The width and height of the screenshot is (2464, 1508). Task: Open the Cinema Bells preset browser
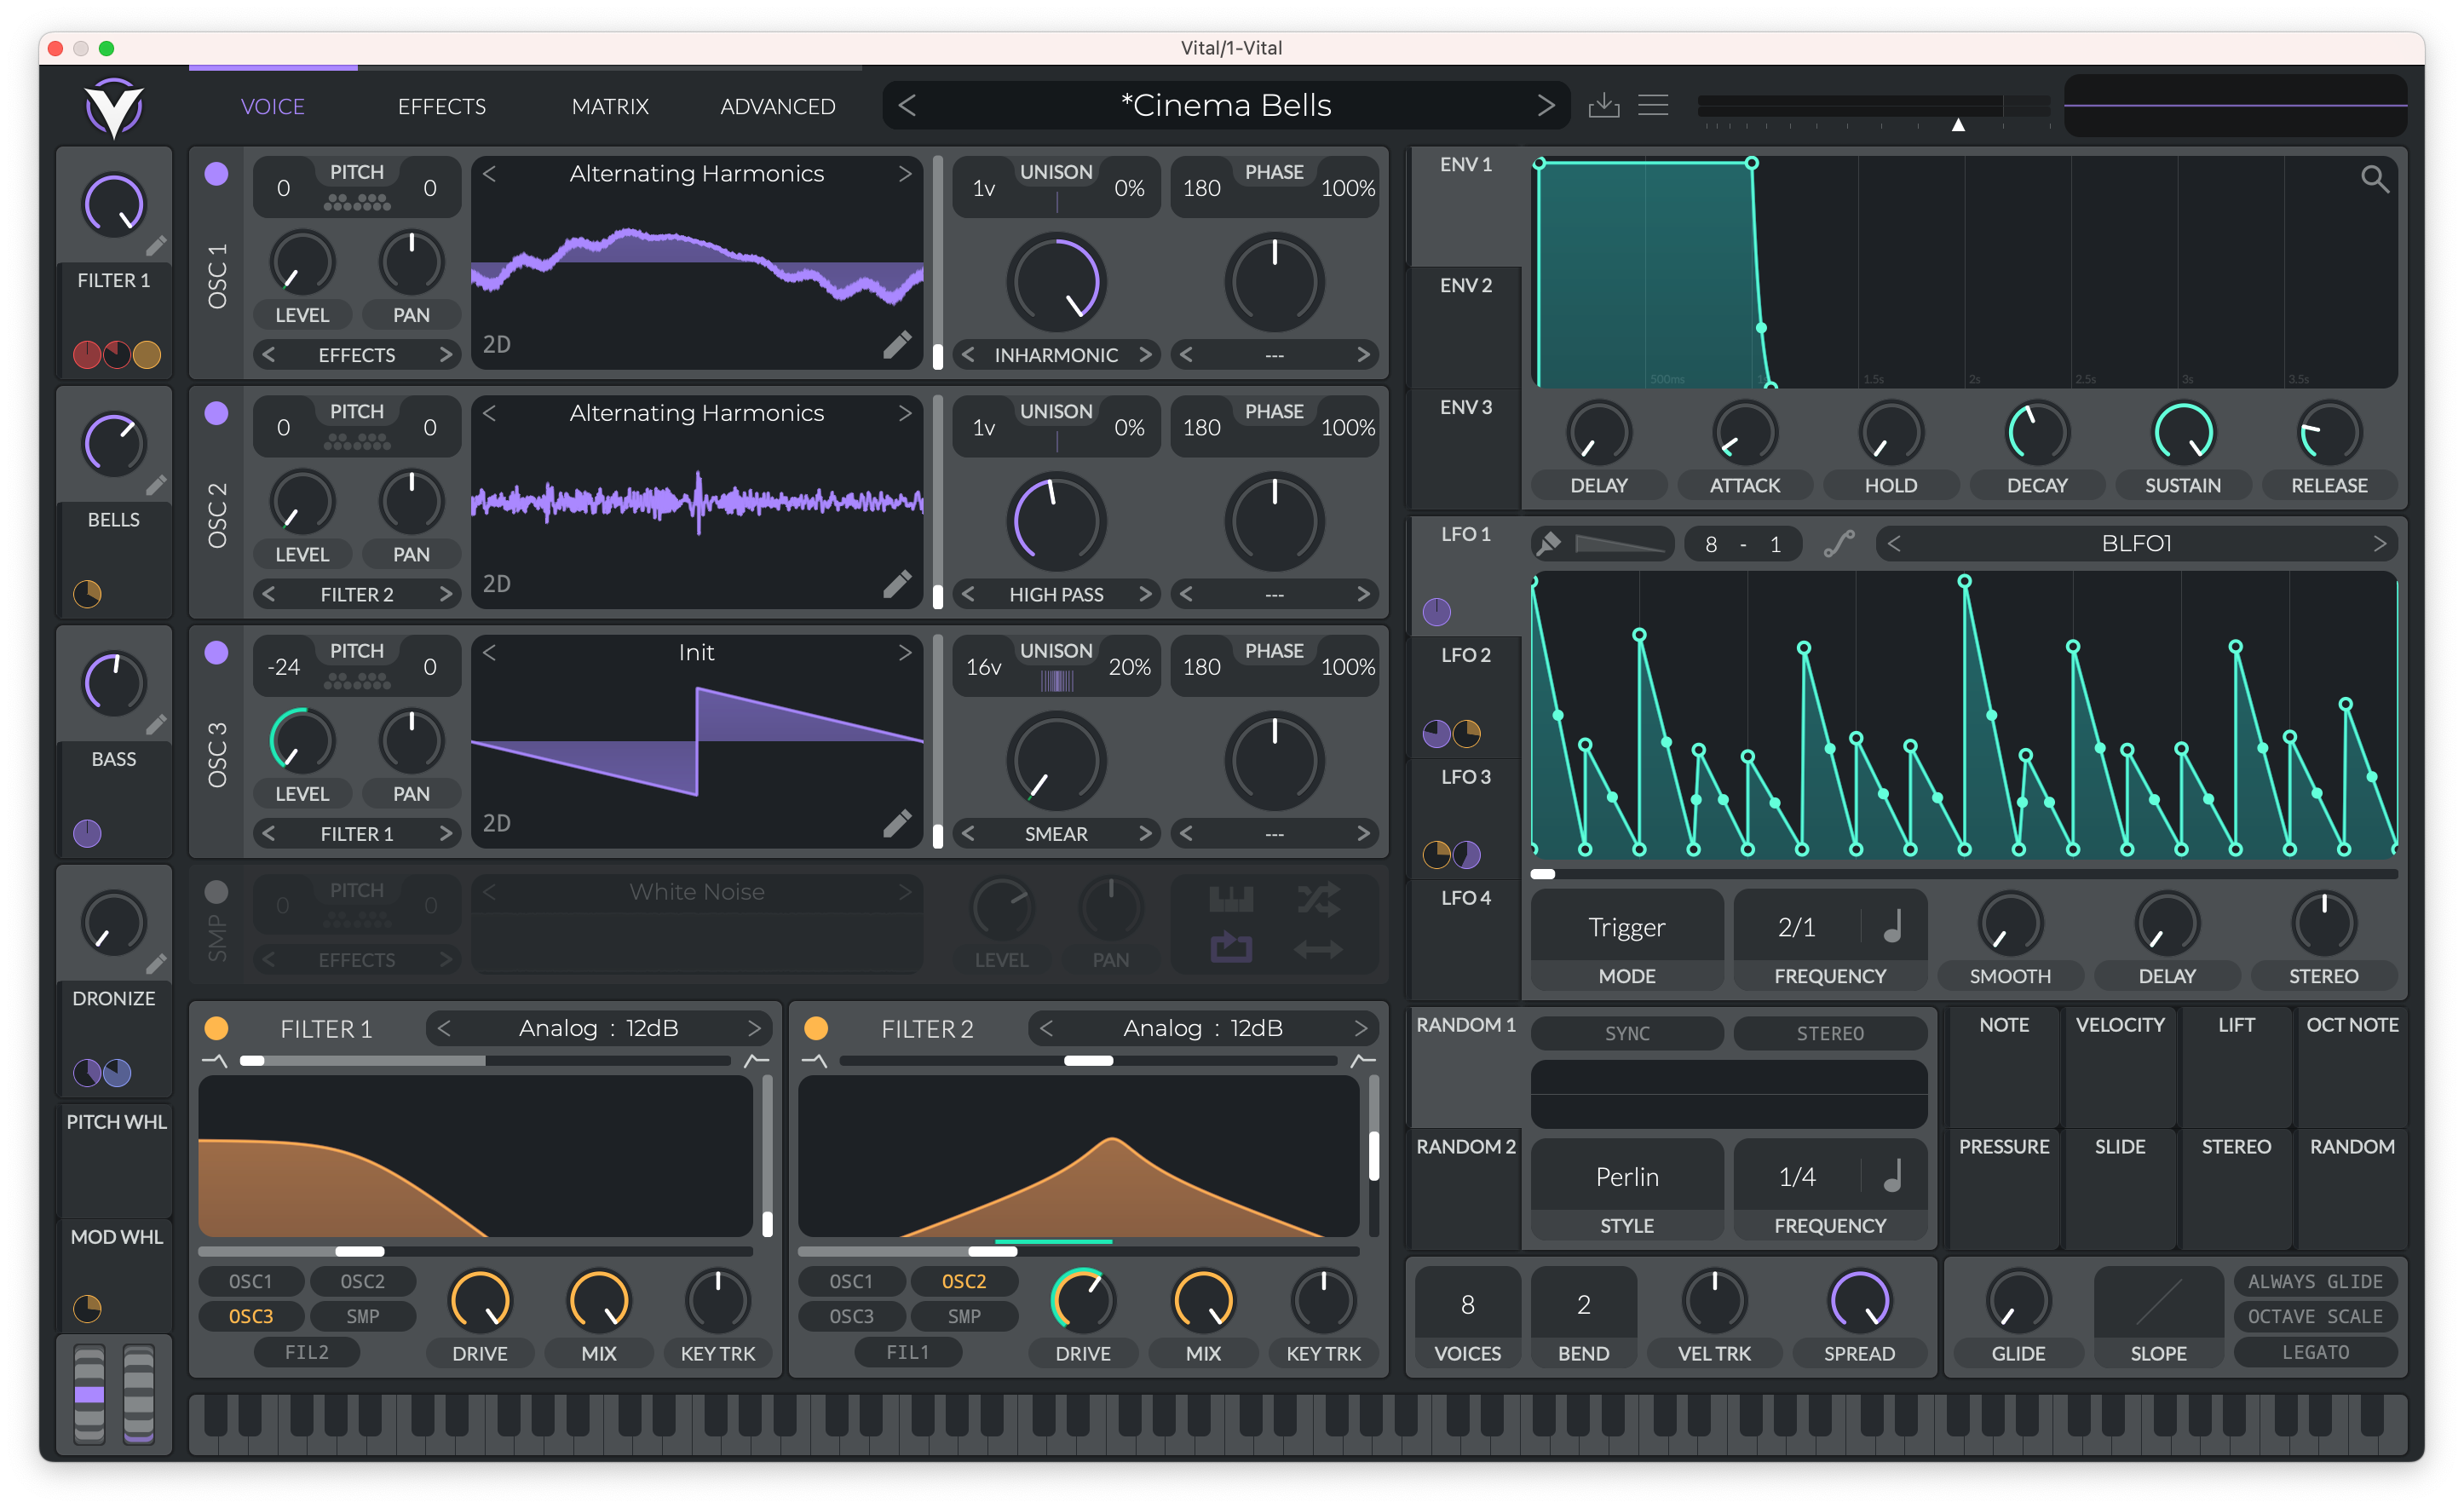(x=1225, y=105)
